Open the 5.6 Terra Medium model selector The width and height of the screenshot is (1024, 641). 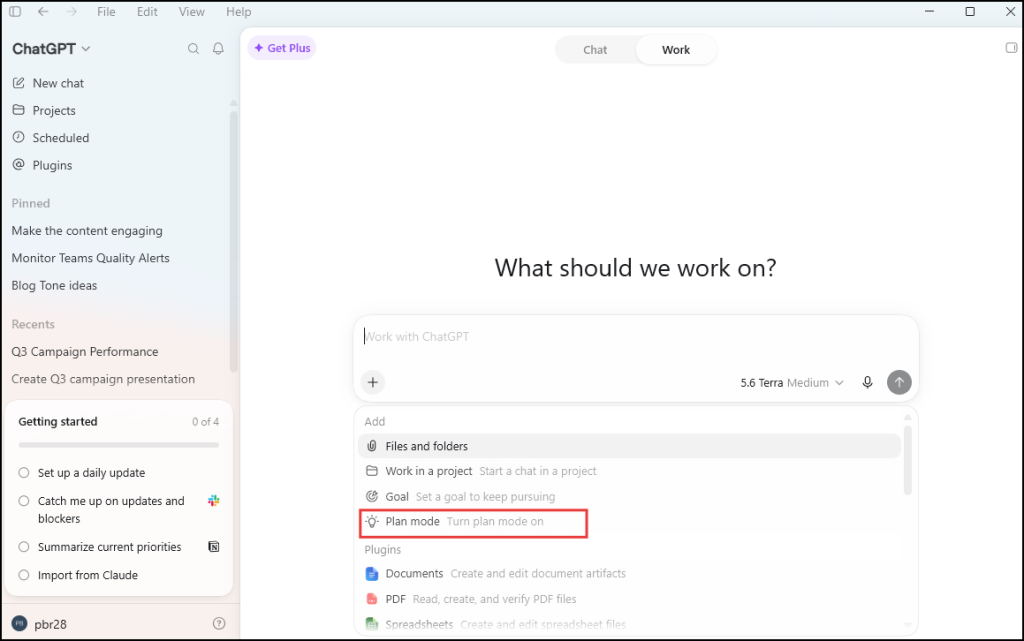click(792, 383)
